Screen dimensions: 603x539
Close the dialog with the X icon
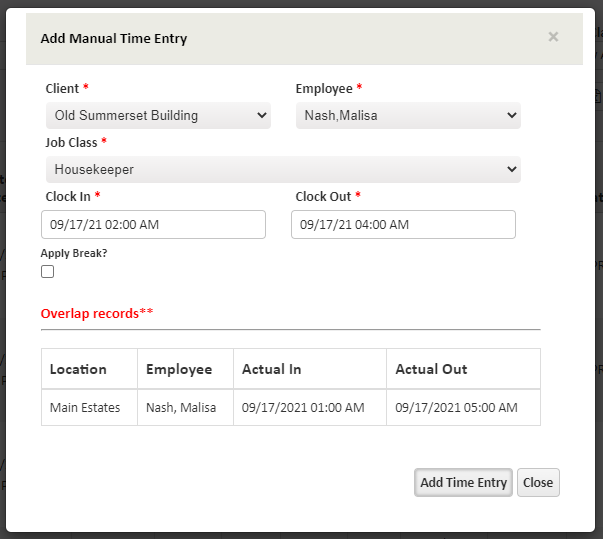point(553,37)
